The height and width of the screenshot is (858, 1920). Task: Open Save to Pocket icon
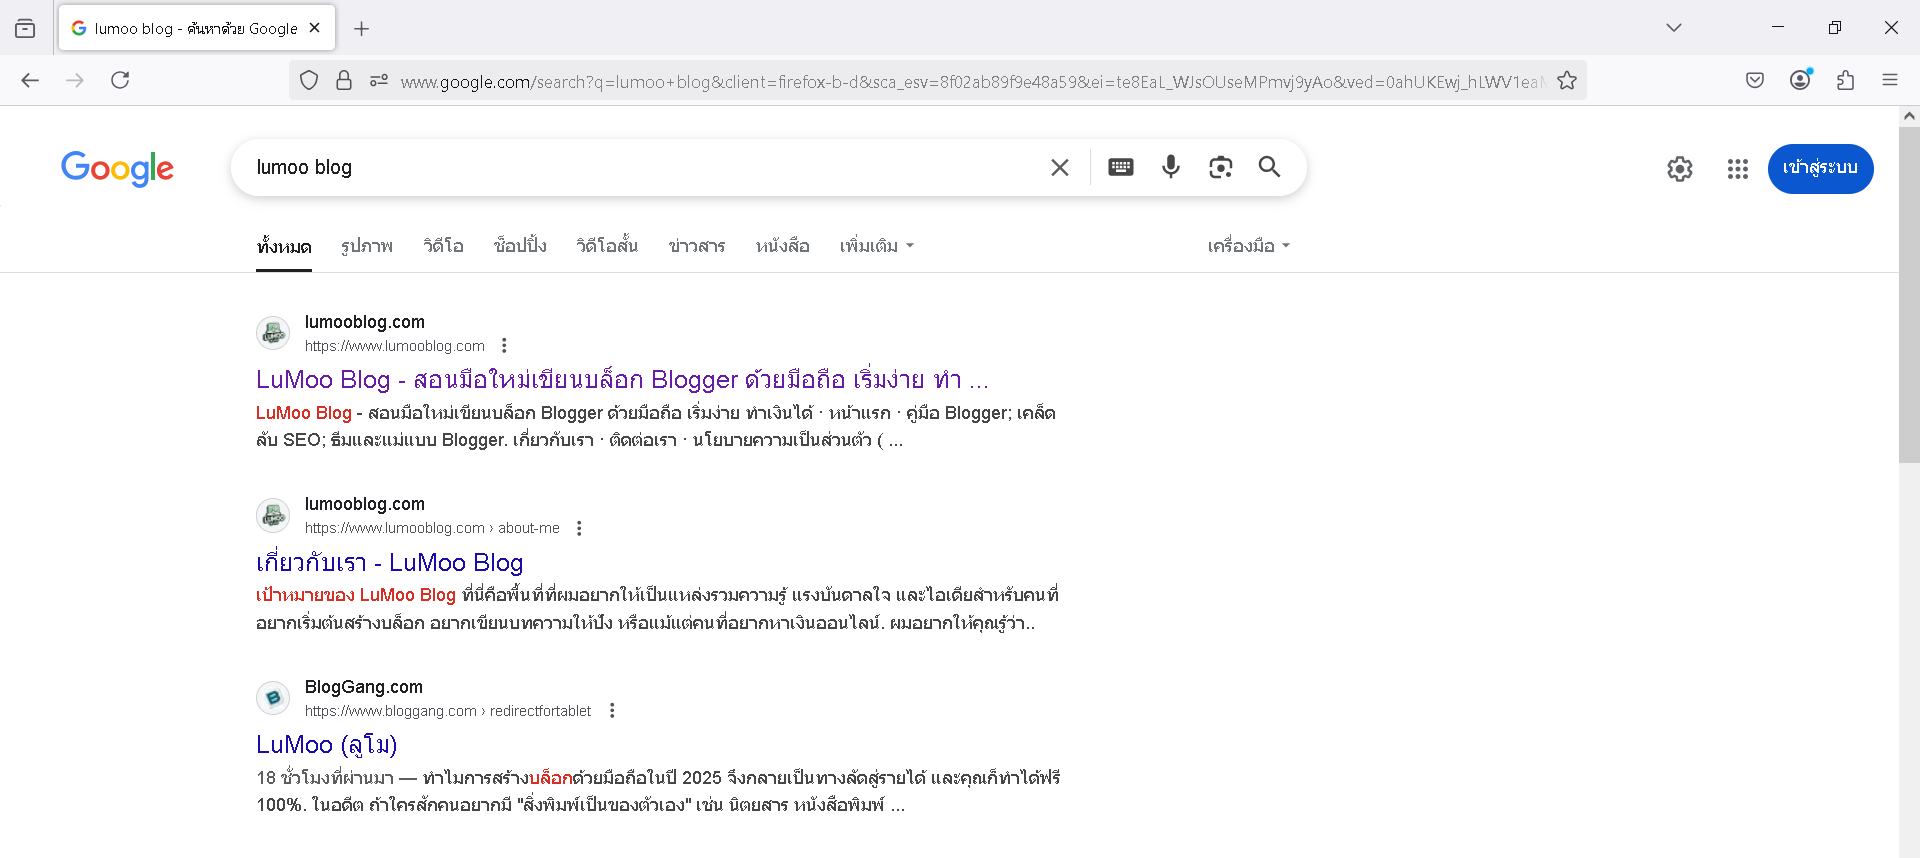1755,80
